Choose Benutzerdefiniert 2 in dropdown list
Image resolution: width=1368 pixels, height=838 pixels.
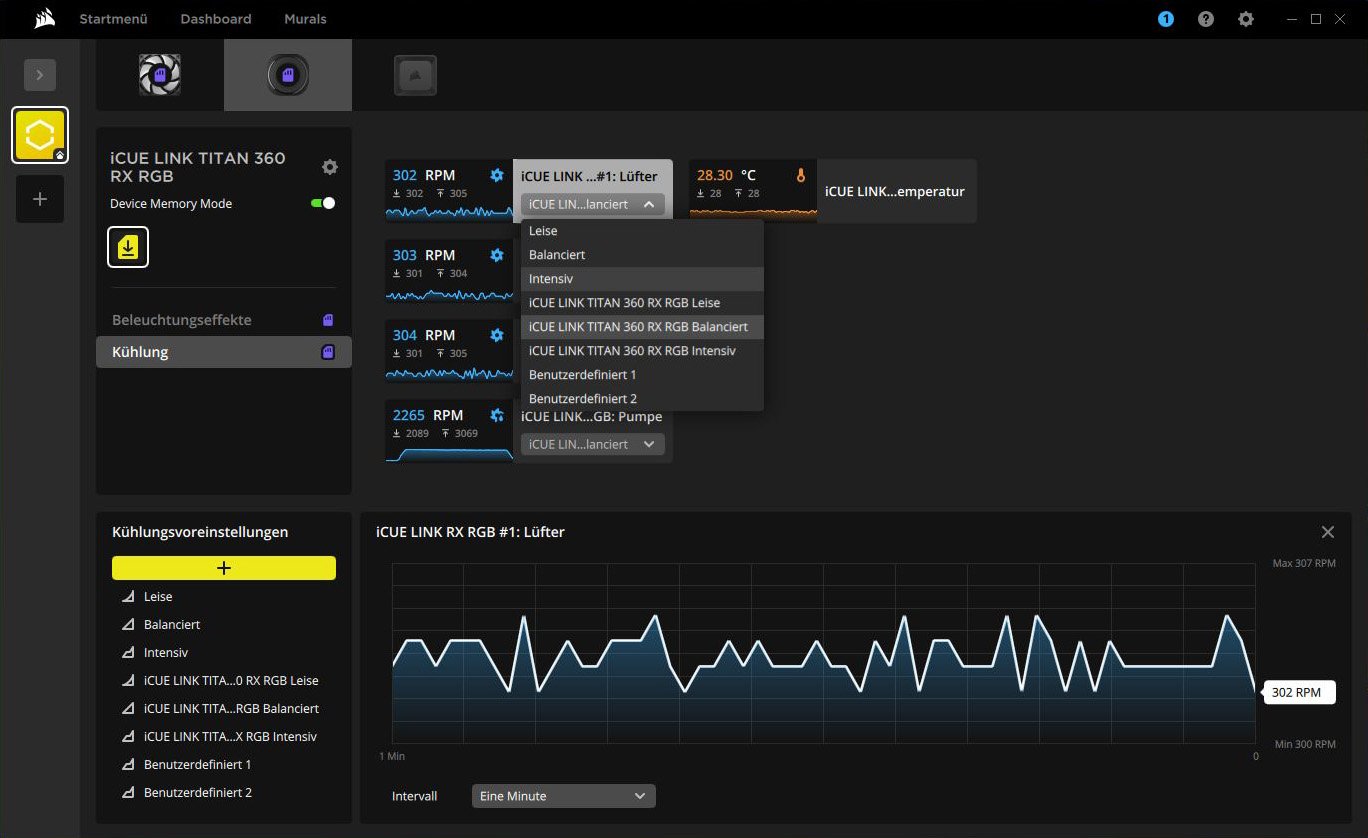pos(642,399)
